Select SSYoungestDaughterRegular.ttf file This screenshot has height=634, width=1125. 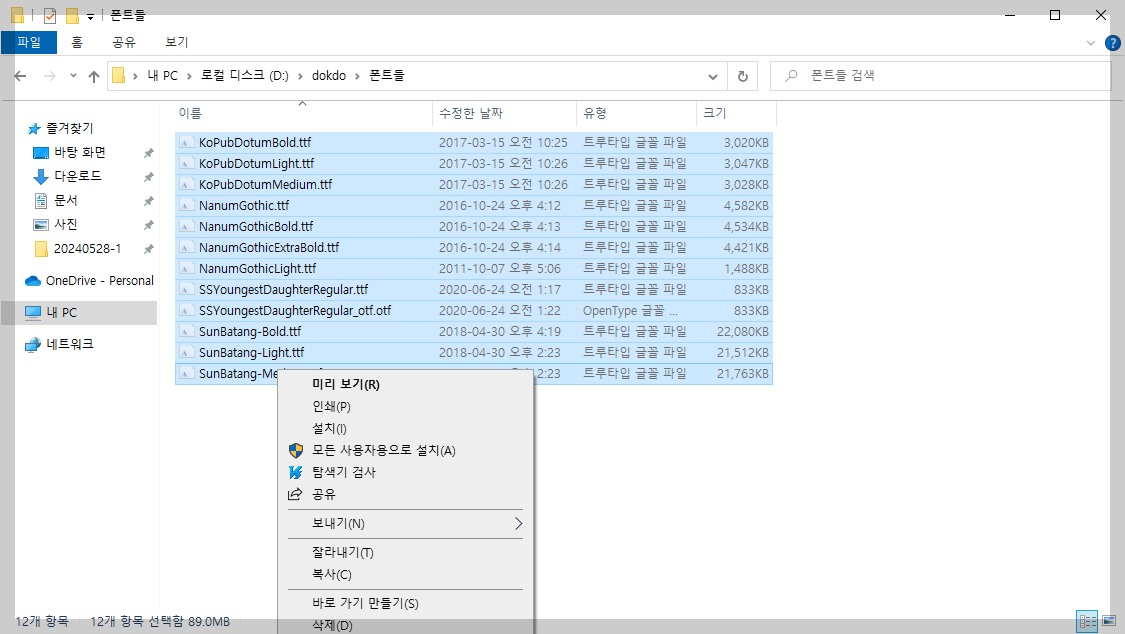point(474,290)
